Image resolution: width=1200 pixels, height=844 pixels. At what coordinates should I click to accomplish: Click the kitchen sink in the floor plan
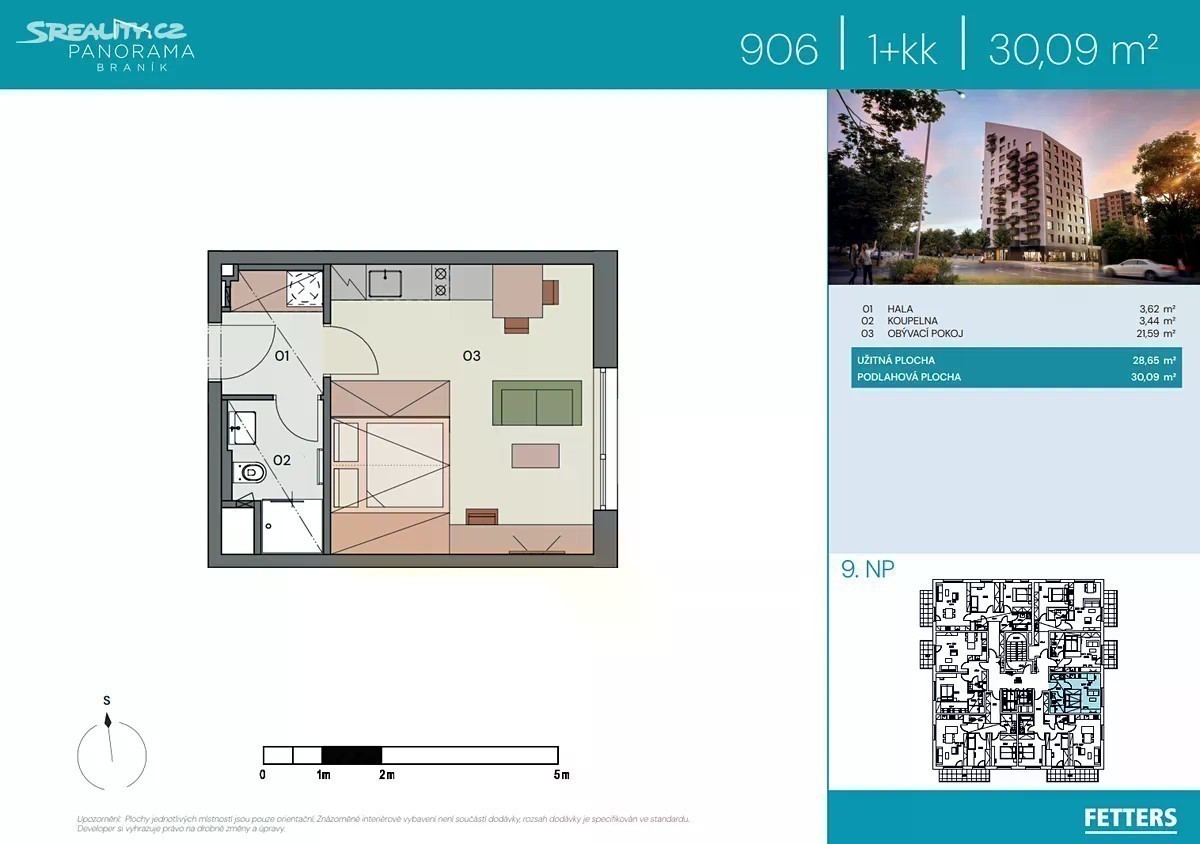click(385, 284)
